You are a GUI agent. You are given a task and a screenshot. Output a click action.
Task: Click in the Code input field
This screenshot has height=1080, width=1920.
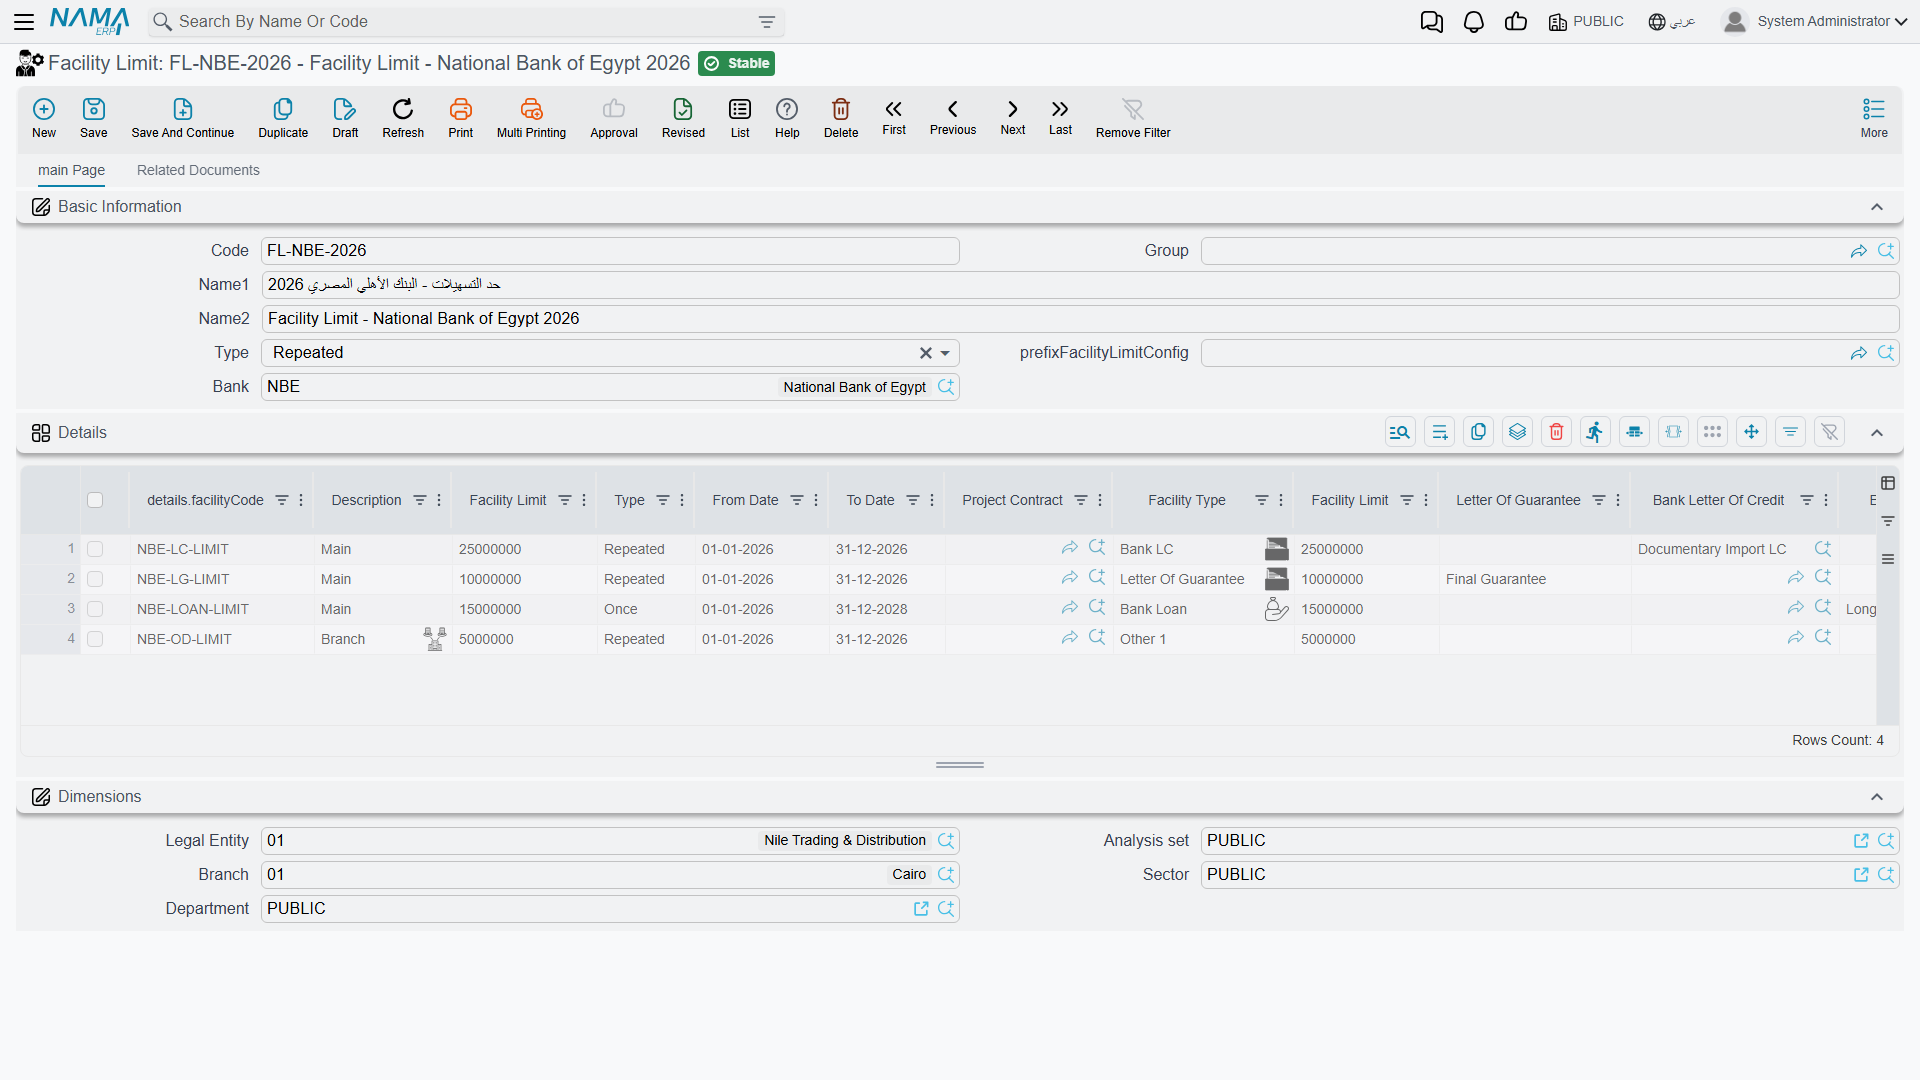[610, 251]
